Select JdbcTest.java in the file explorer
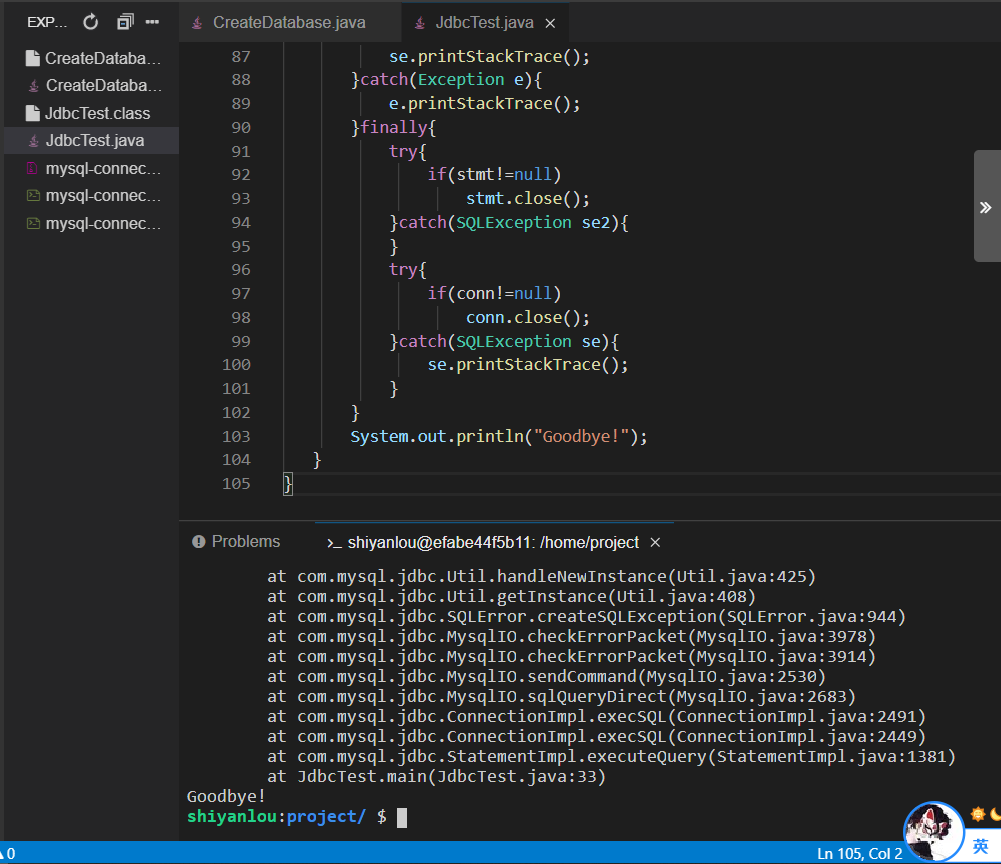The height and width of the screenshot is (864, 1001). pos(91,140)
